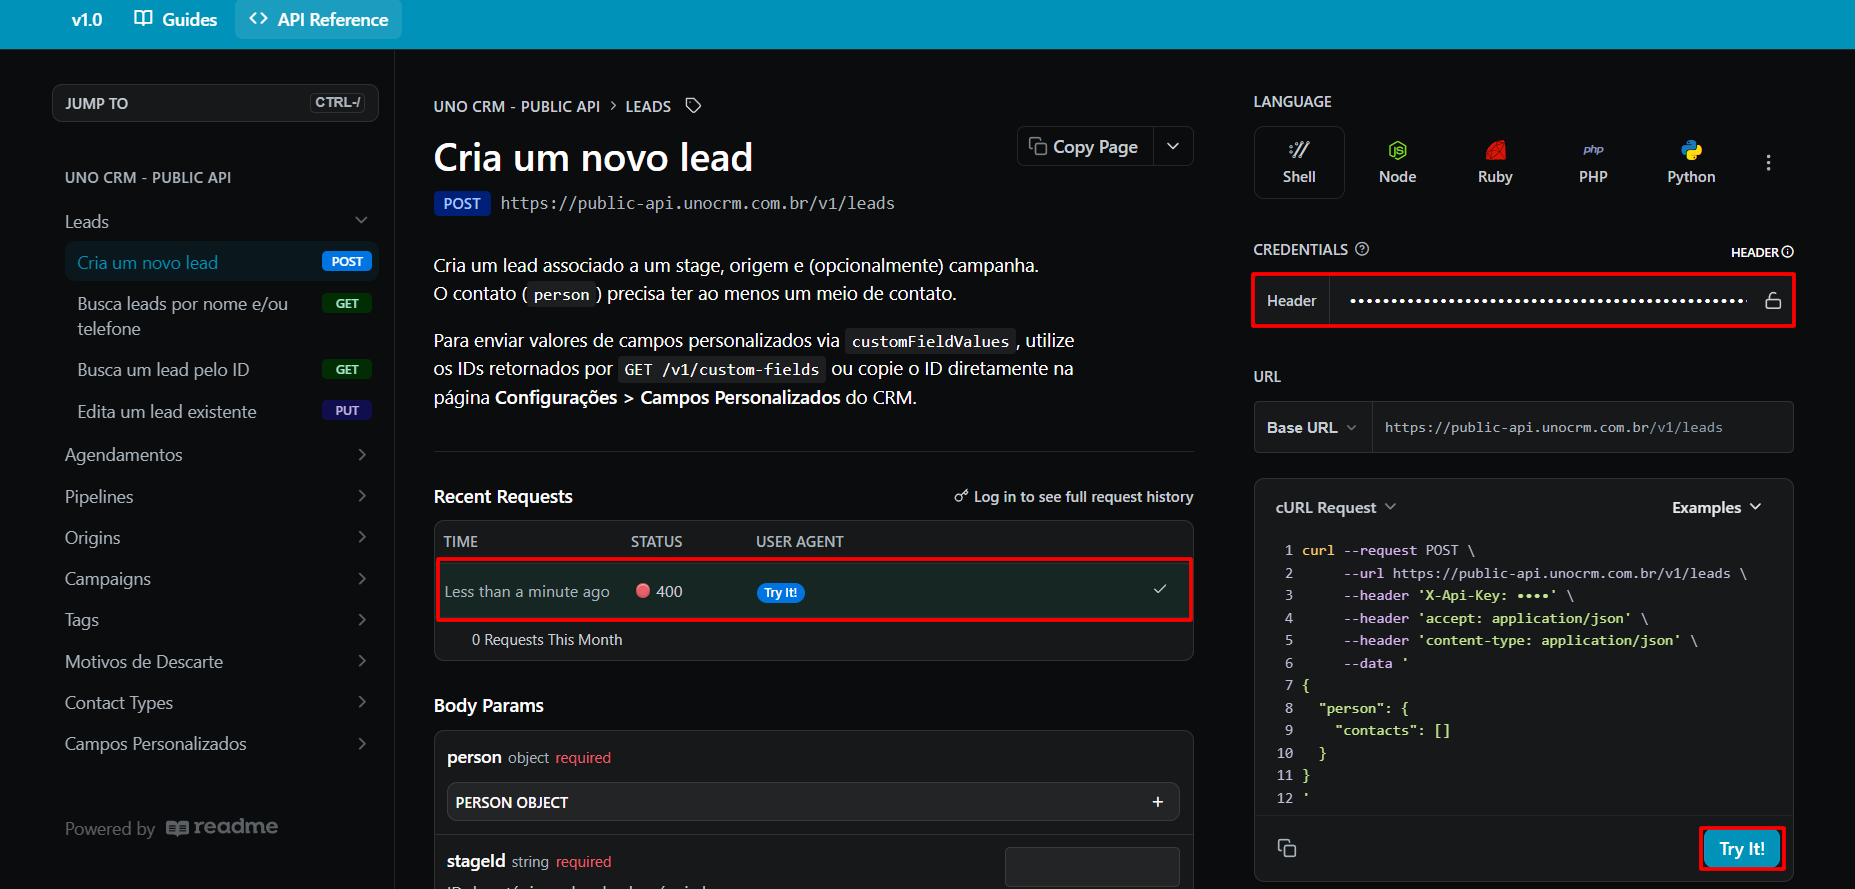Expand Pipelines sidebar section

(x=362, y=496)
